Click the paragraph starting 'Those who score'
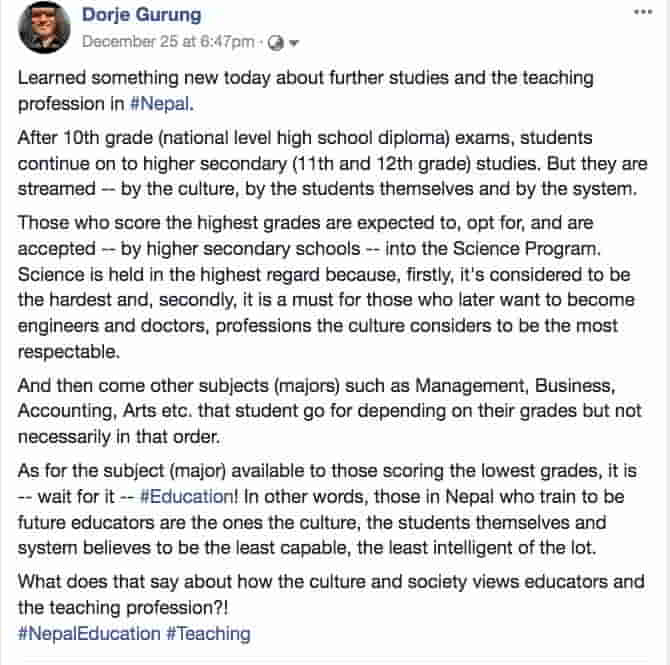 (326, 287)
